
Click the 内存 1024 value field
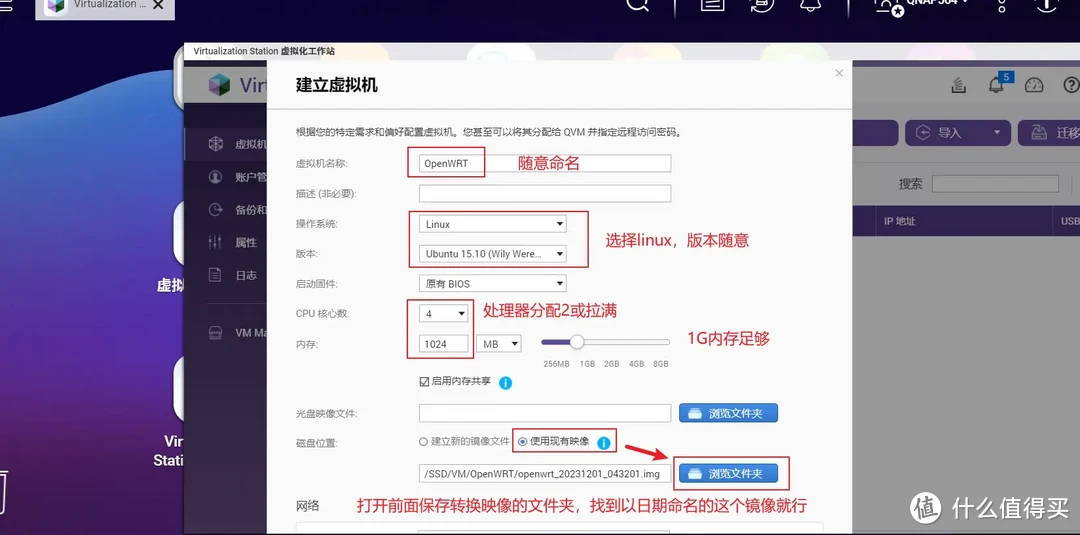point(444,344)
